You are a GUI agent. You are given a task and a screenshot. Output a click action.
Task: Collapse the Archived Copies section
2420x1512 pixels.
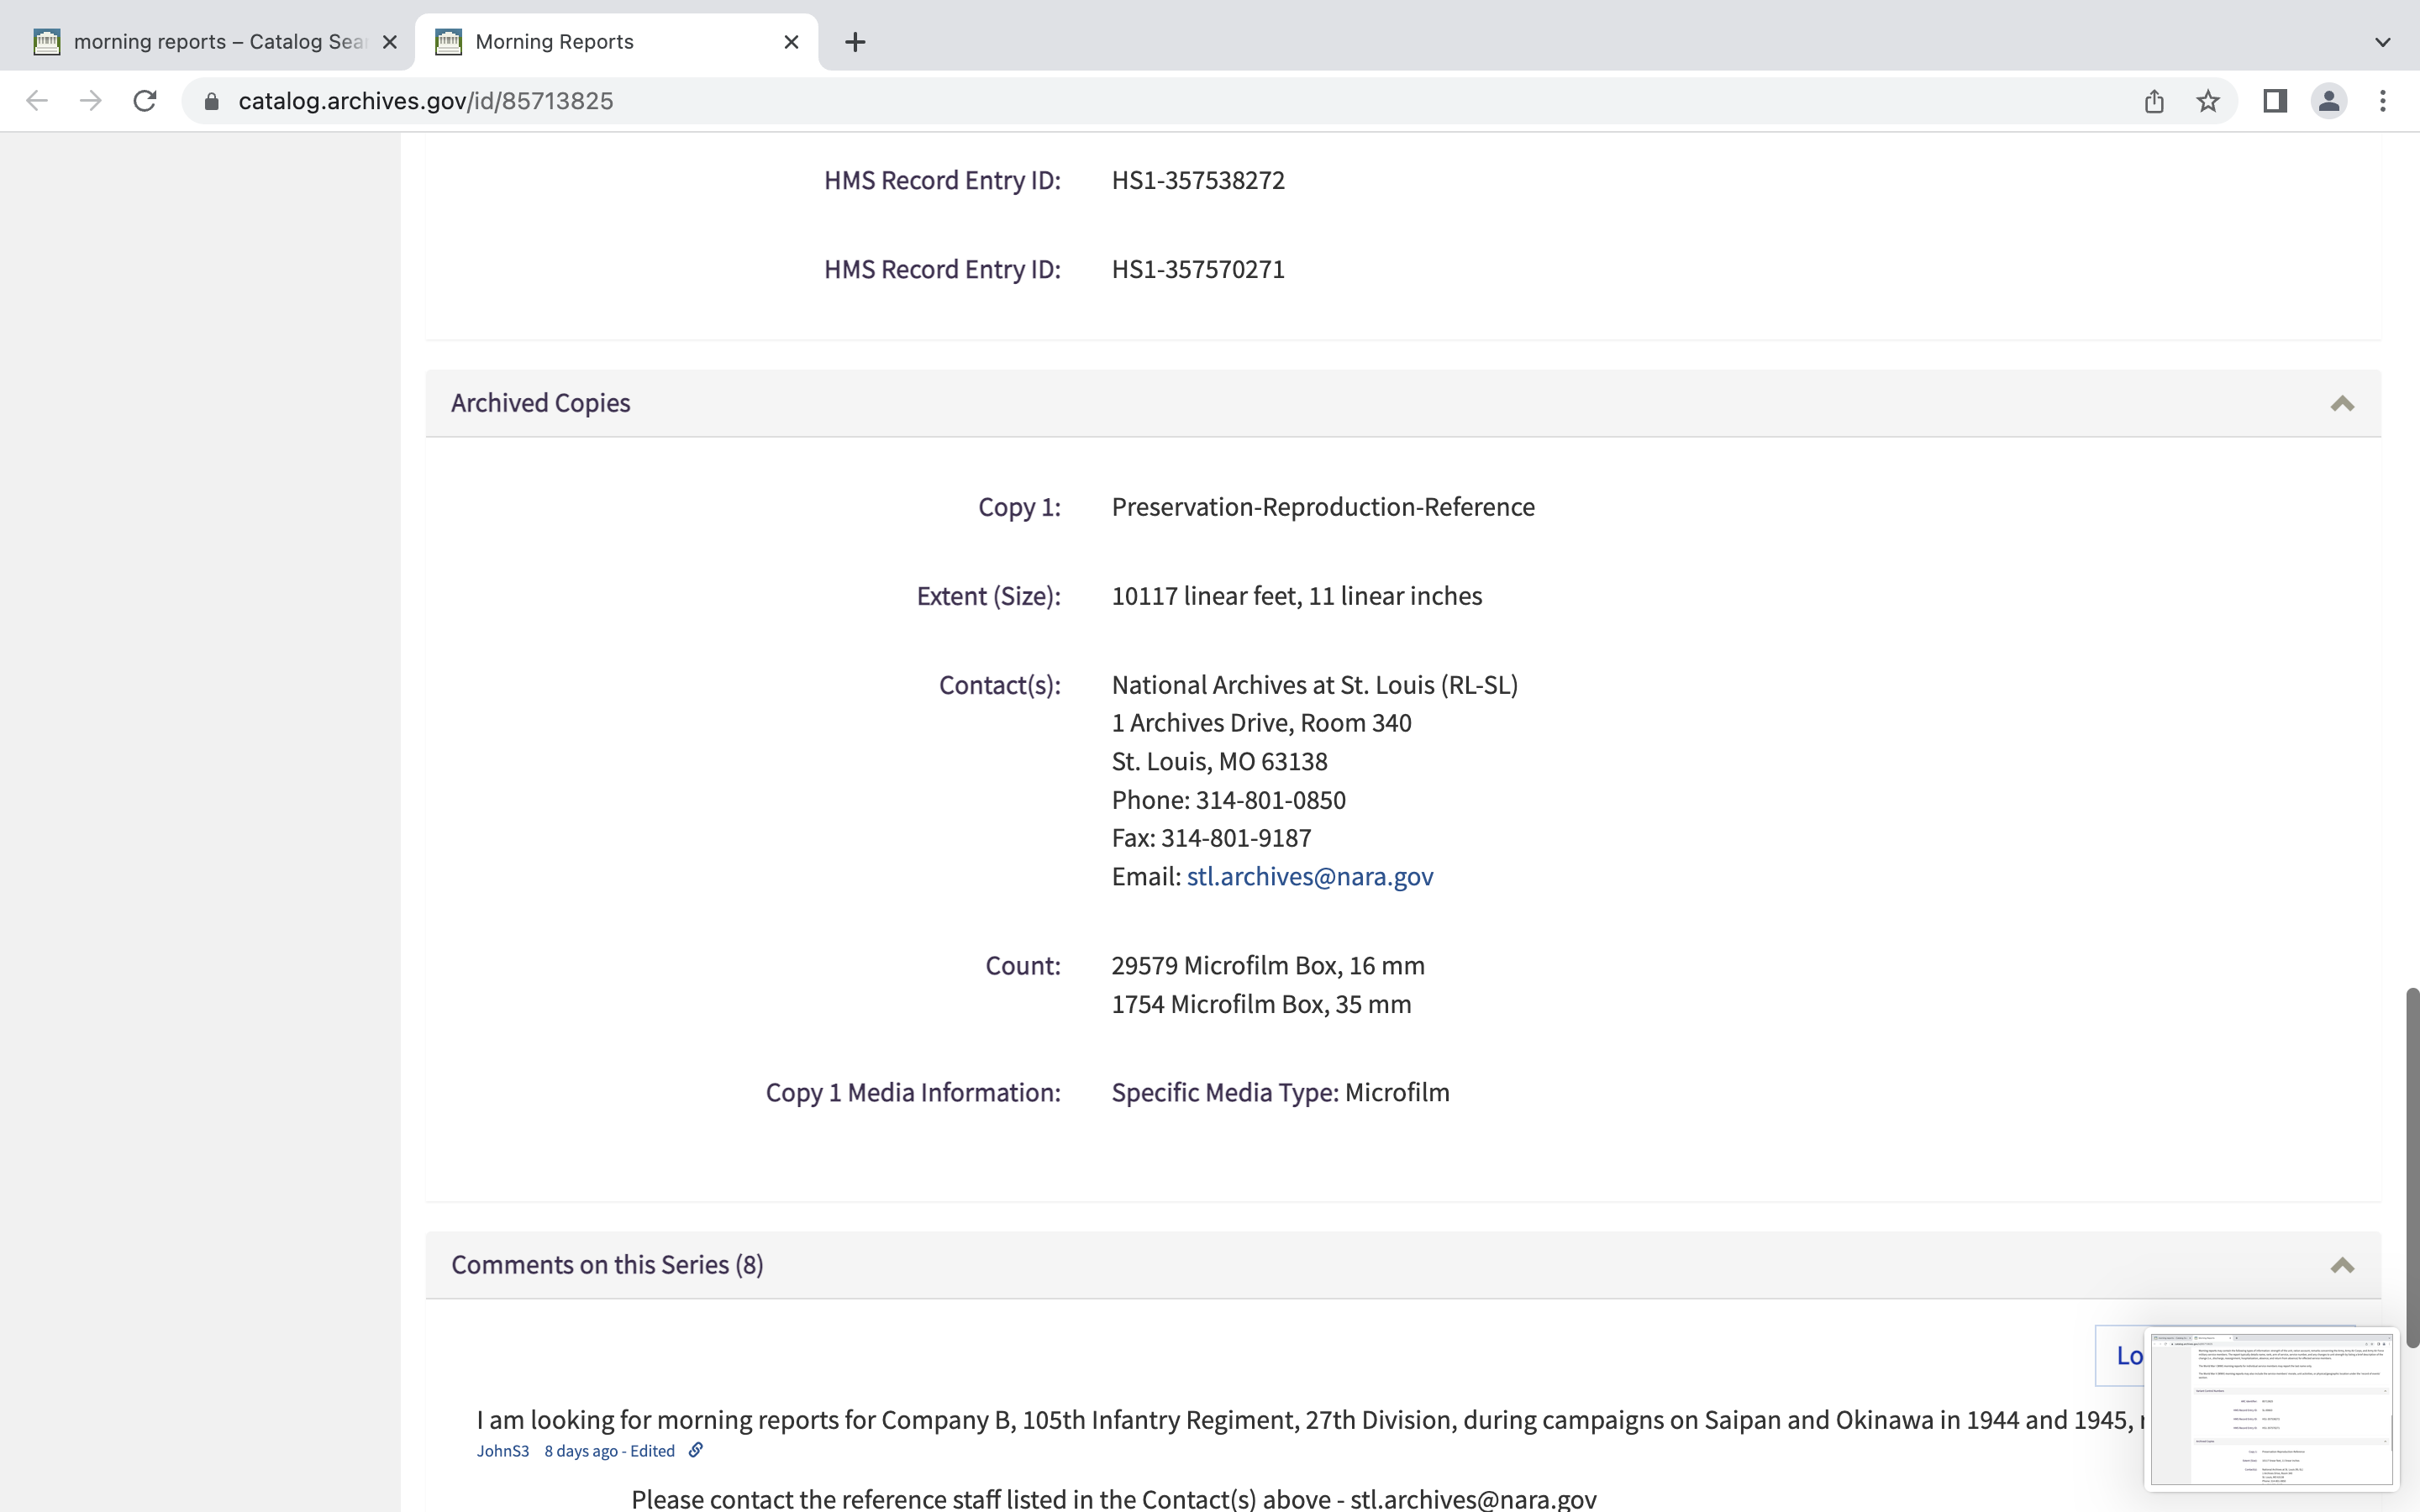click(x=2342, y=403)
